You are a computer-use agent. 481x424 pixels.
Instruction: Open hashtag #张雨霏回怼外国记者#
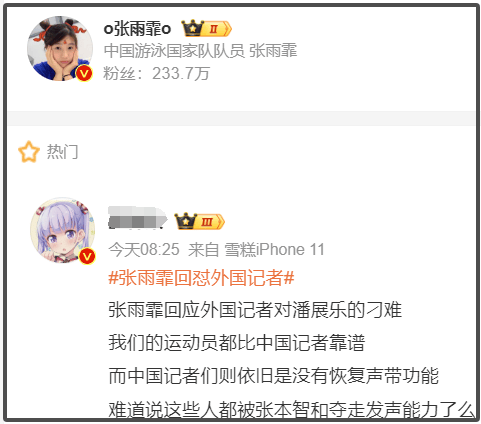[x=201, y=278]
